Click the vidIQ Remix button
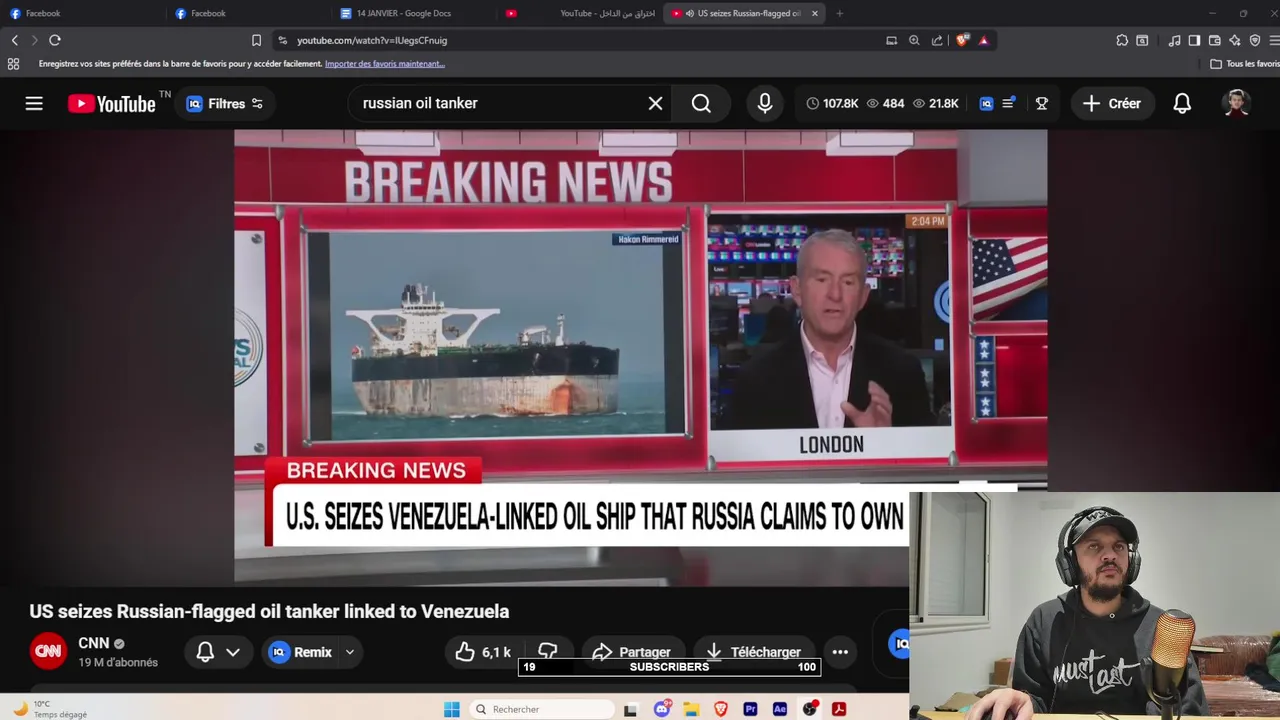 [301, 652]
